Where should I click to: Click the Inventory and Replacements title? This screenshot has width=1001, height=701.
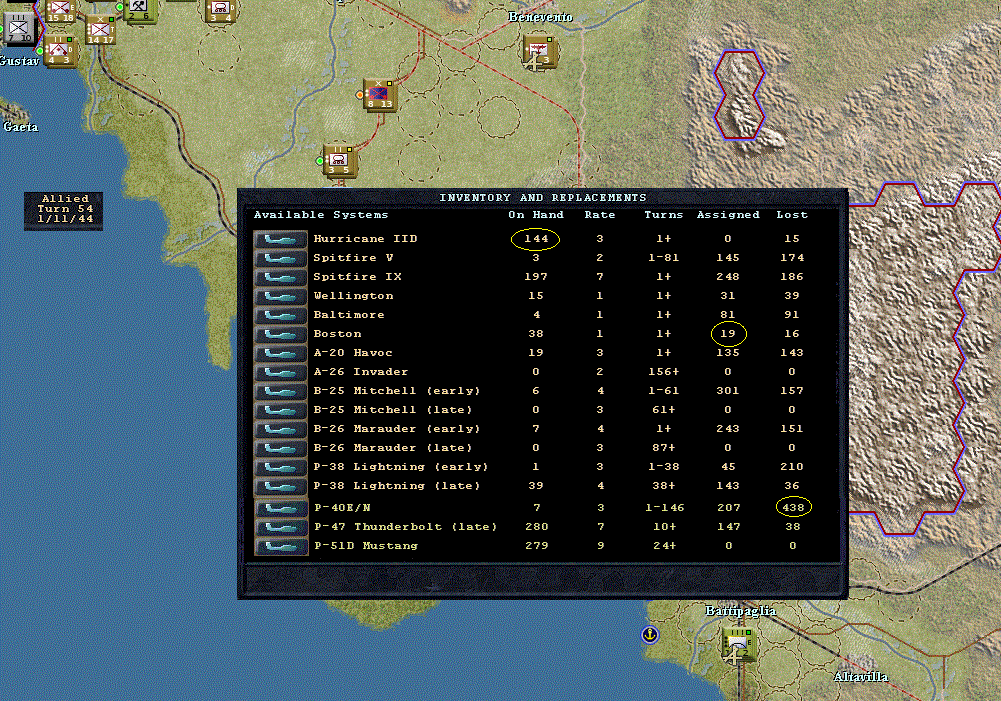[x=543, y=198]
